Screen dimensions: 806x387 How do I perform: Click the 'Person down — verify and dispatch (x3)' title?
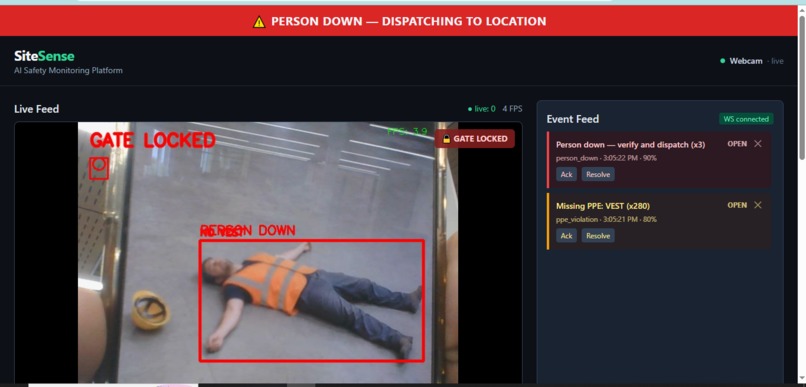point(631,145)
